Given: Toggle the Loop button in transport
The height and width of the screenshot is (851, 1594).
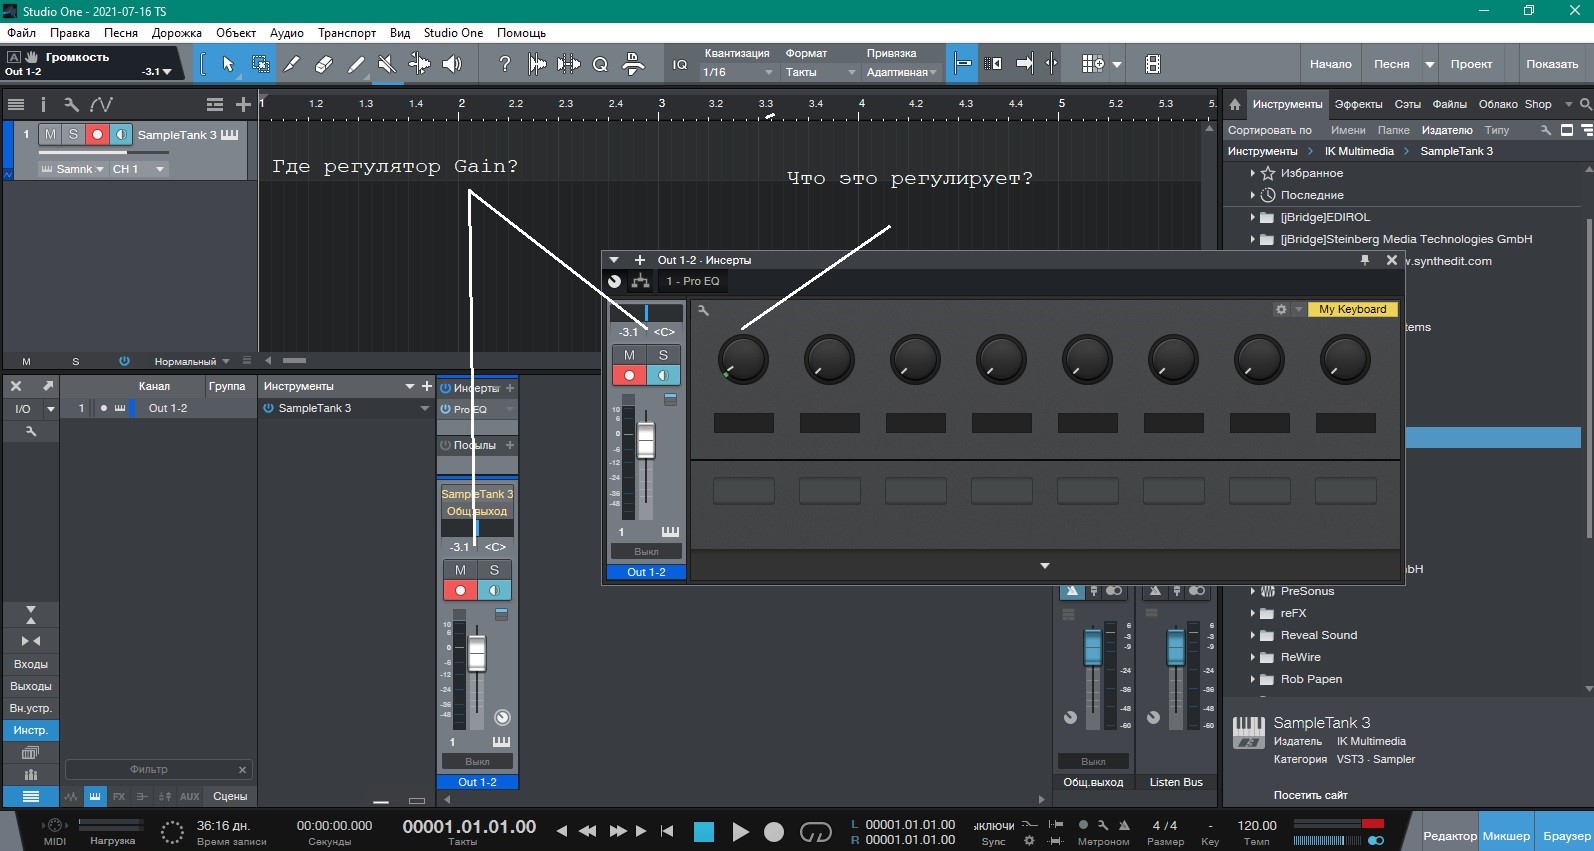Looking at the screenshot, I should 816,831.
